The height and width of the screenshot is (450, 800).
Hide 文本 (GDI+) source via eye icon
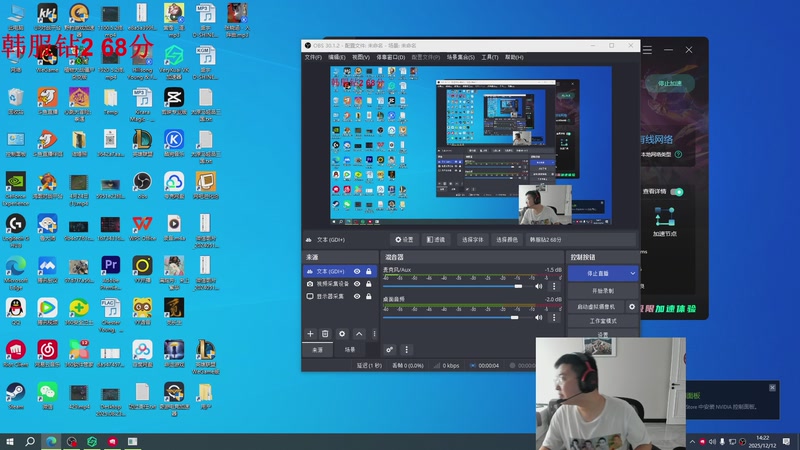[357, 271]
